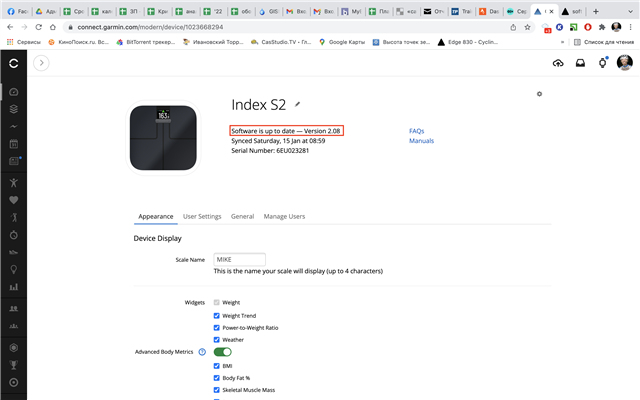
Task: Open the inbox tray icon
Action: (x=580, y=63)
